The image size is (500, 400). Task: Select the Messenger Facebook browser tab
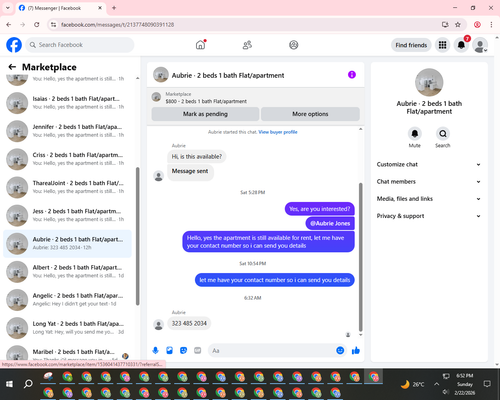(x=61, y=8)
